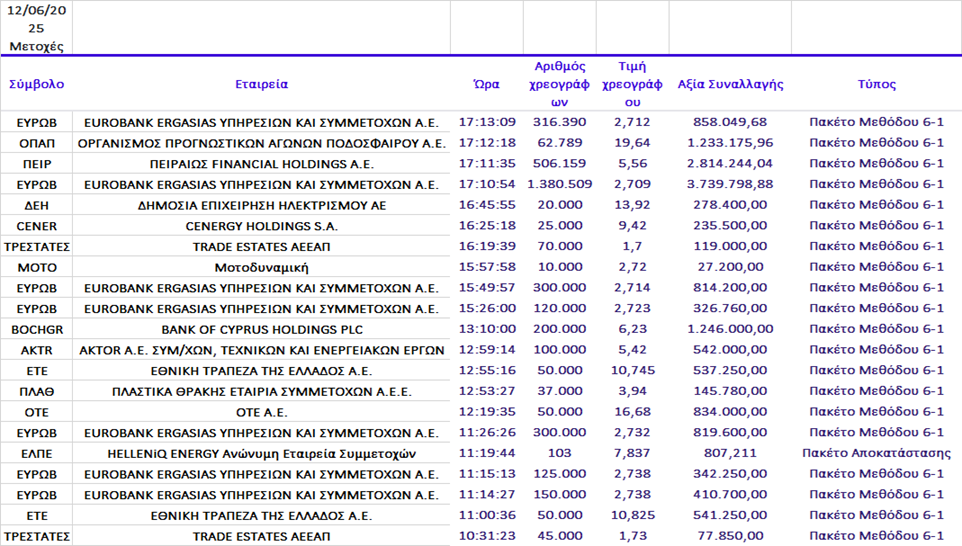Select the ΕΥΡΩΒ symbol in the 17:13:09 row

point(37,123)
